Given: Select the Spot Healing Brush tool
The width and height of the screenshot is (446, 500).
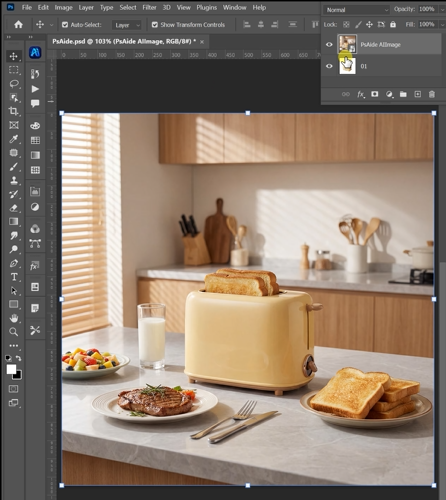Looking at the screenshot, I should pyautogui.click(x=14, y=153).
